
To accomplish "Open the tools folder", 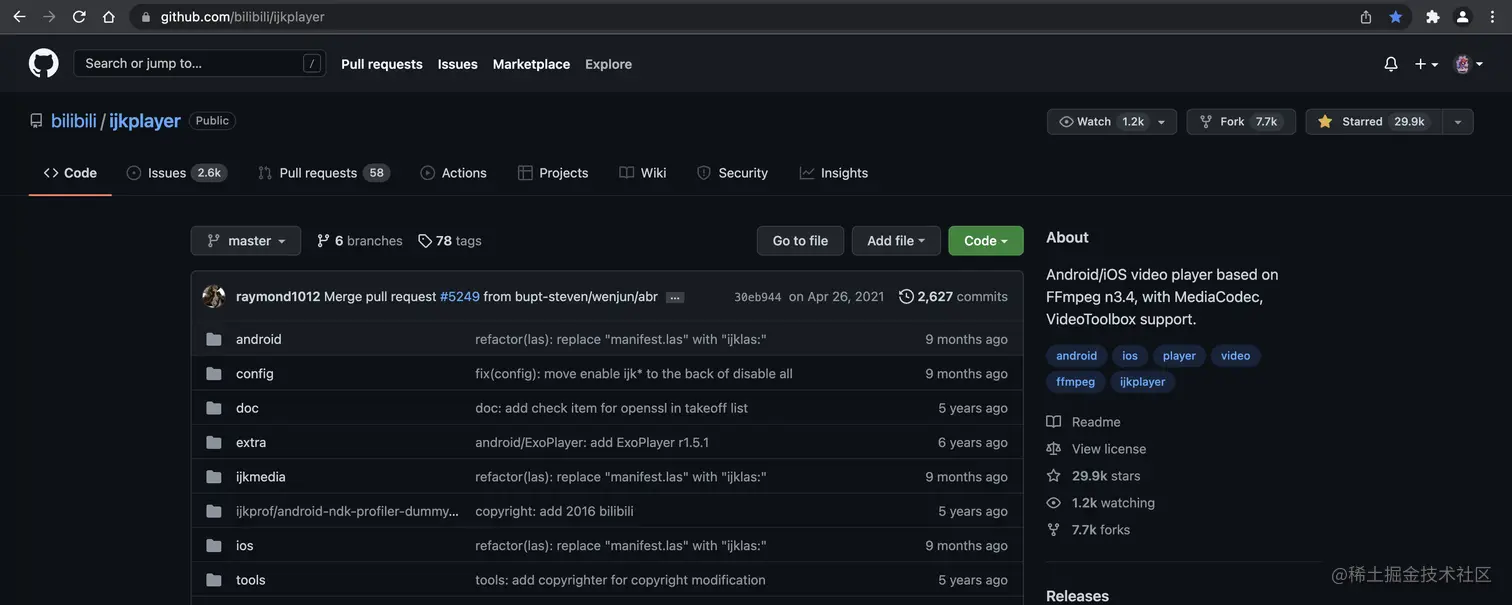I will pyautogui.click(x=251, y=580).
